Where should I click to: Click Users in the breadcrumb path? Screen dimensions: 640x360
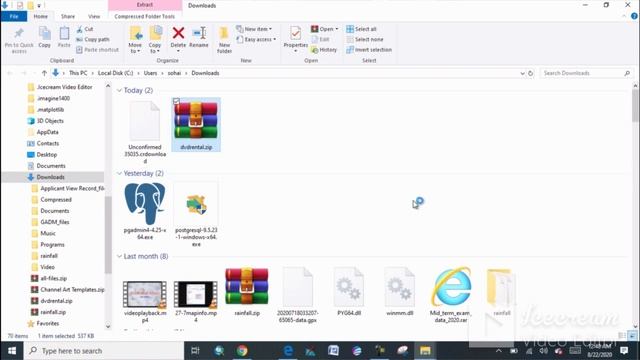pos(150,73)
